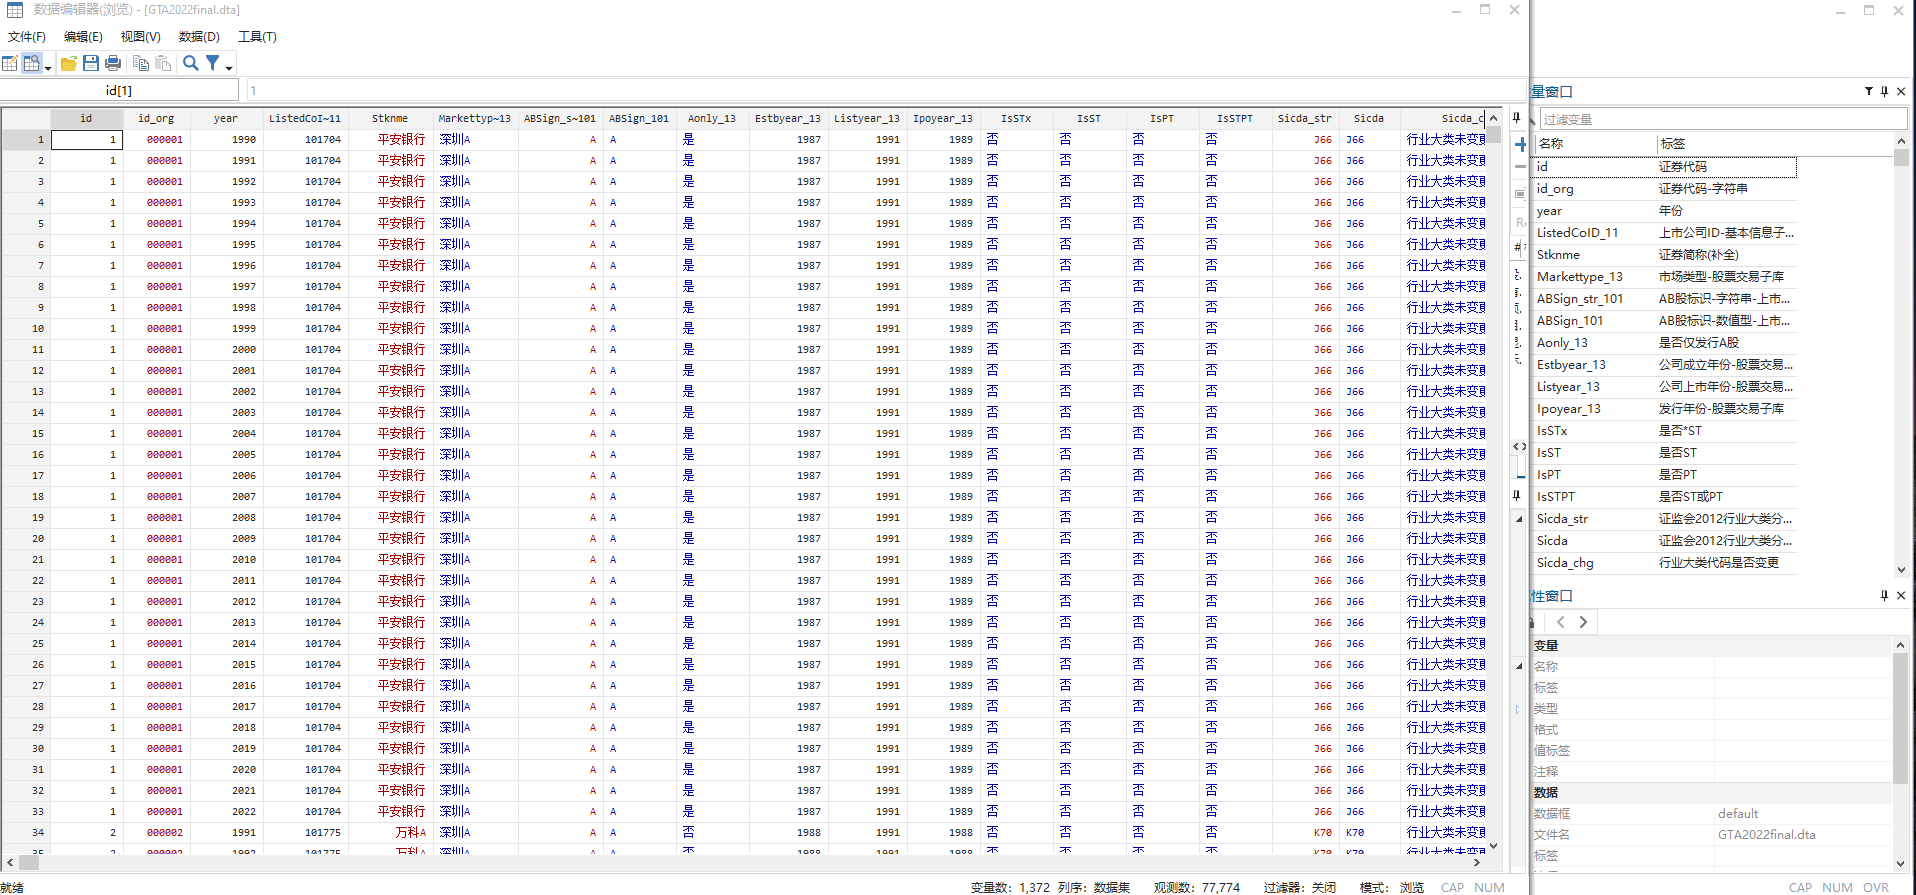Viewport: 1916px width, 895px height.
Task: Select the Listyear_13 column header
Action: coord(867,118)
